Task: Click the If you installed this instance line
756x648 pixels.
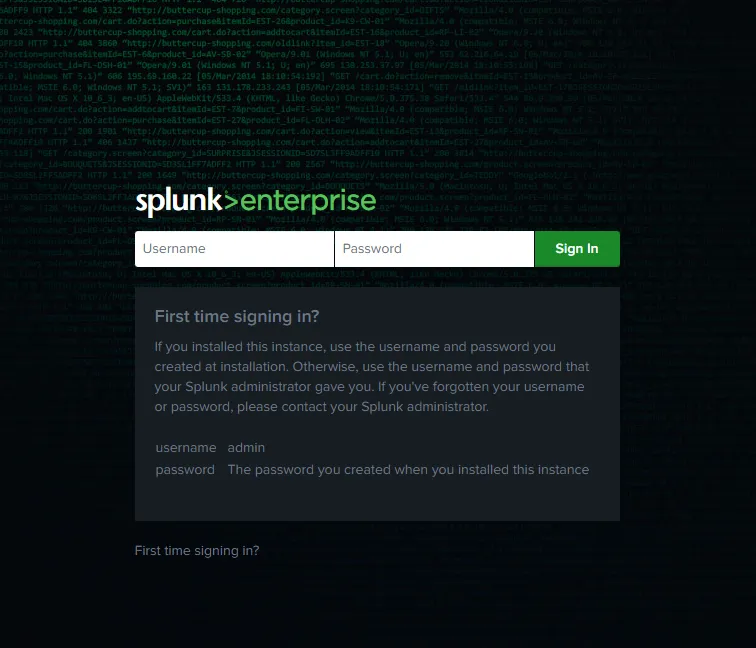Action: [355, 347]
